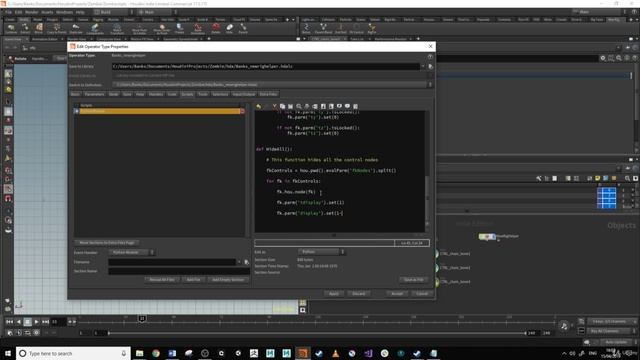This screenshot has height=360, width=640.
Task: Click the Duplicate shelf tool
Action: [76, 29]
